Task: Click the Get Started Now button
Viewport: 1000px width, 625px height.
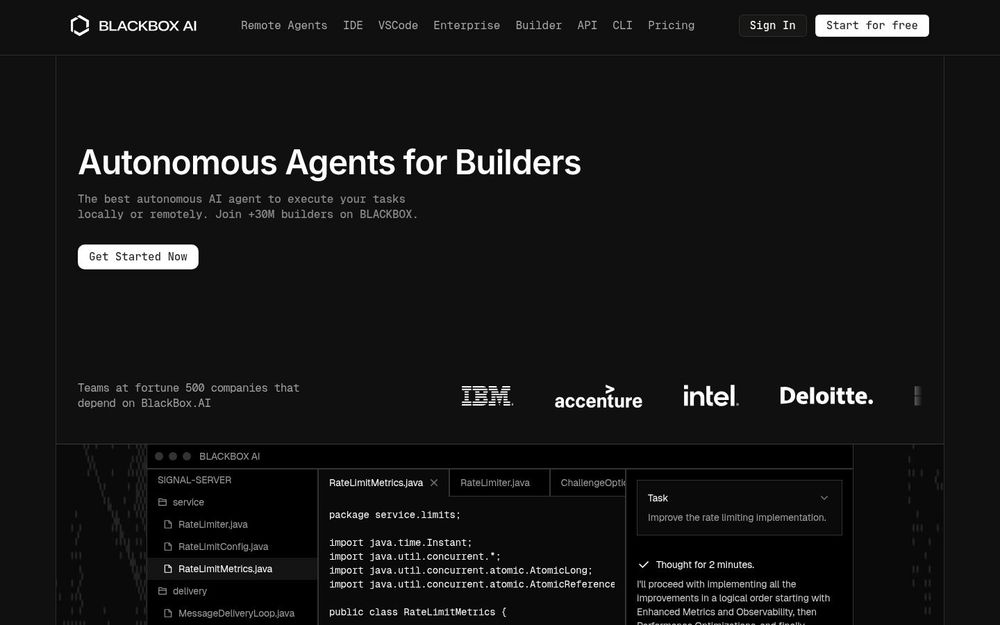Action: pos(138,256)
